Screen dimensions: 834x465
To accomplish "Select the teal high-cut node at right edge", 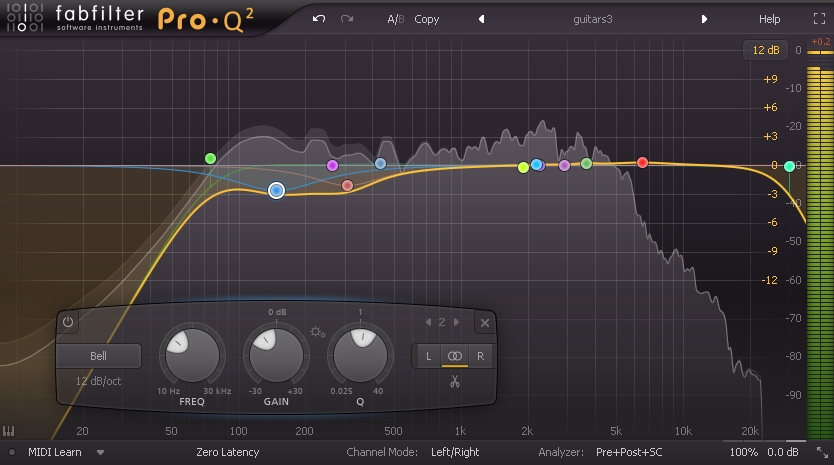I will (x=790, y=167).
